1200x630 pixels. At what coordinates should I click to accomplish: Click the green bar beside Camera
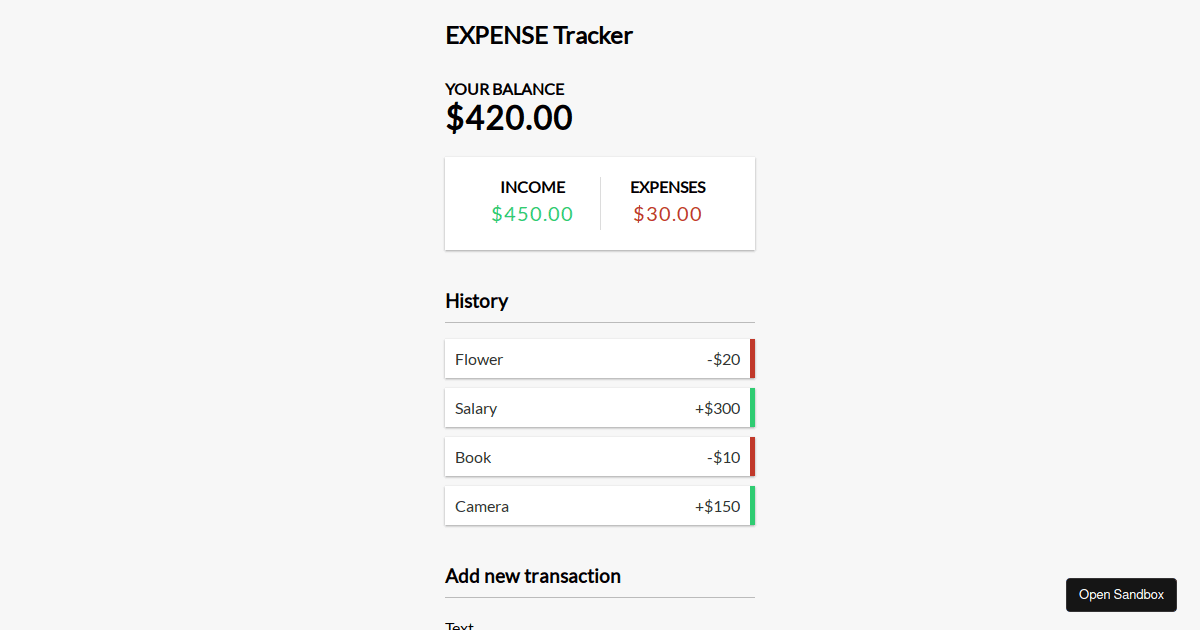click(752, 506)
